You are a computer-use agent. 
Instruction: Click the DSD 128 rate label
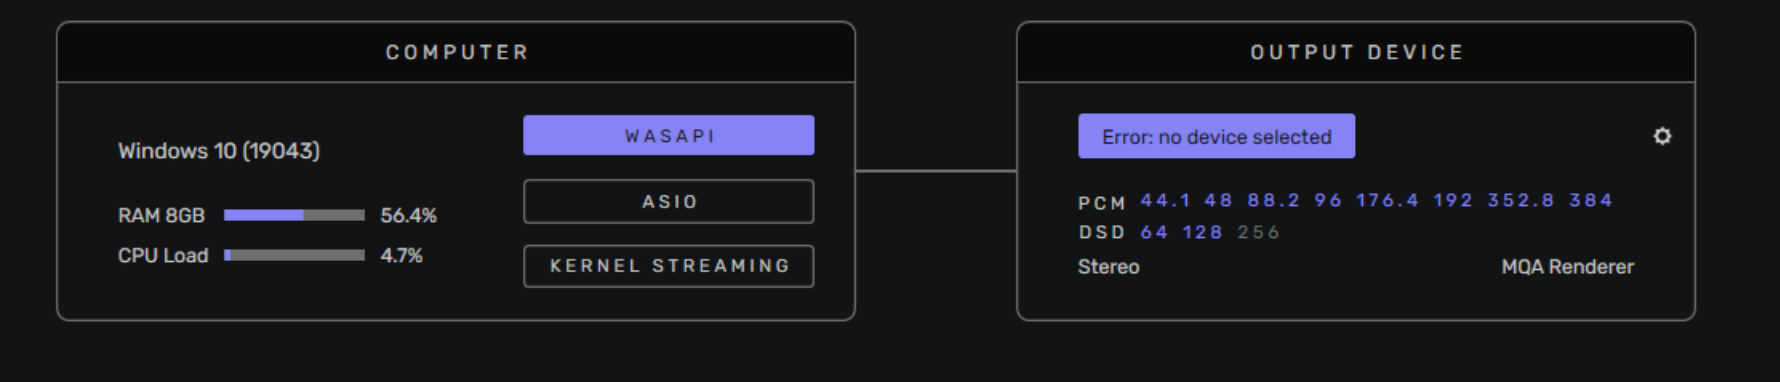click(1202, 232)
